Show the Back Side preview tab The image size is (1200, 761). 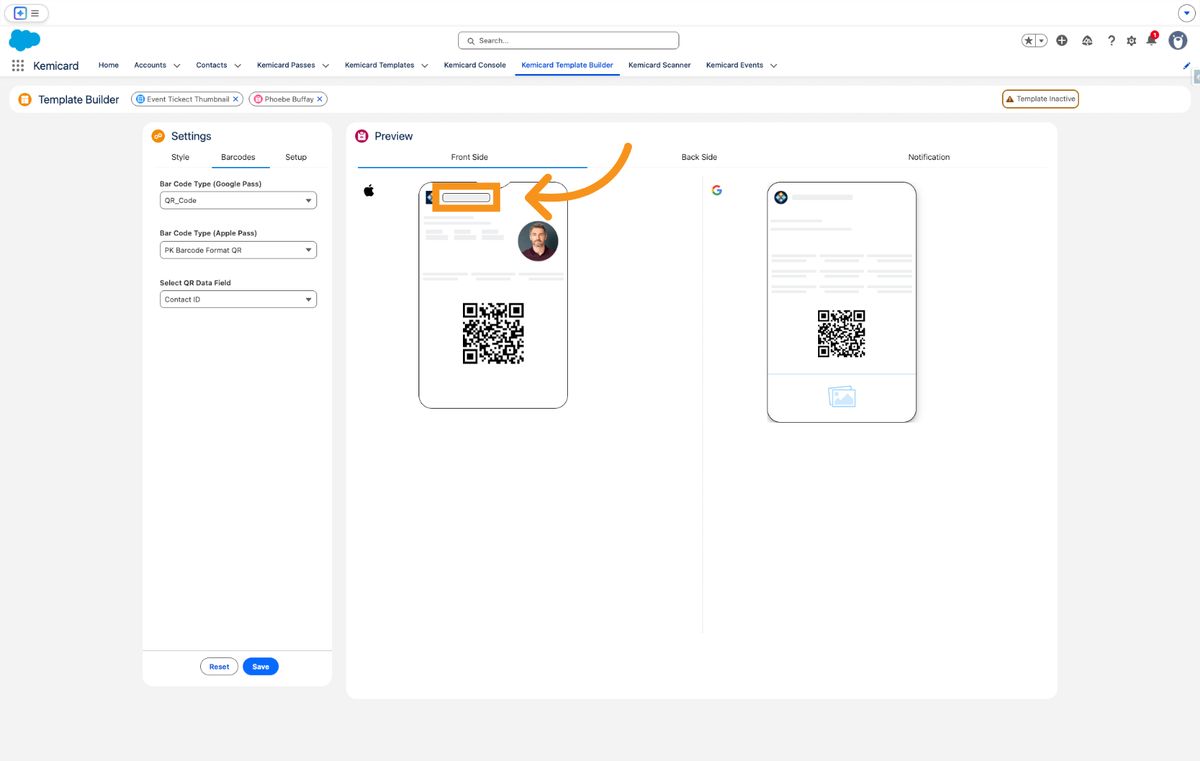[x=699, y=157]
